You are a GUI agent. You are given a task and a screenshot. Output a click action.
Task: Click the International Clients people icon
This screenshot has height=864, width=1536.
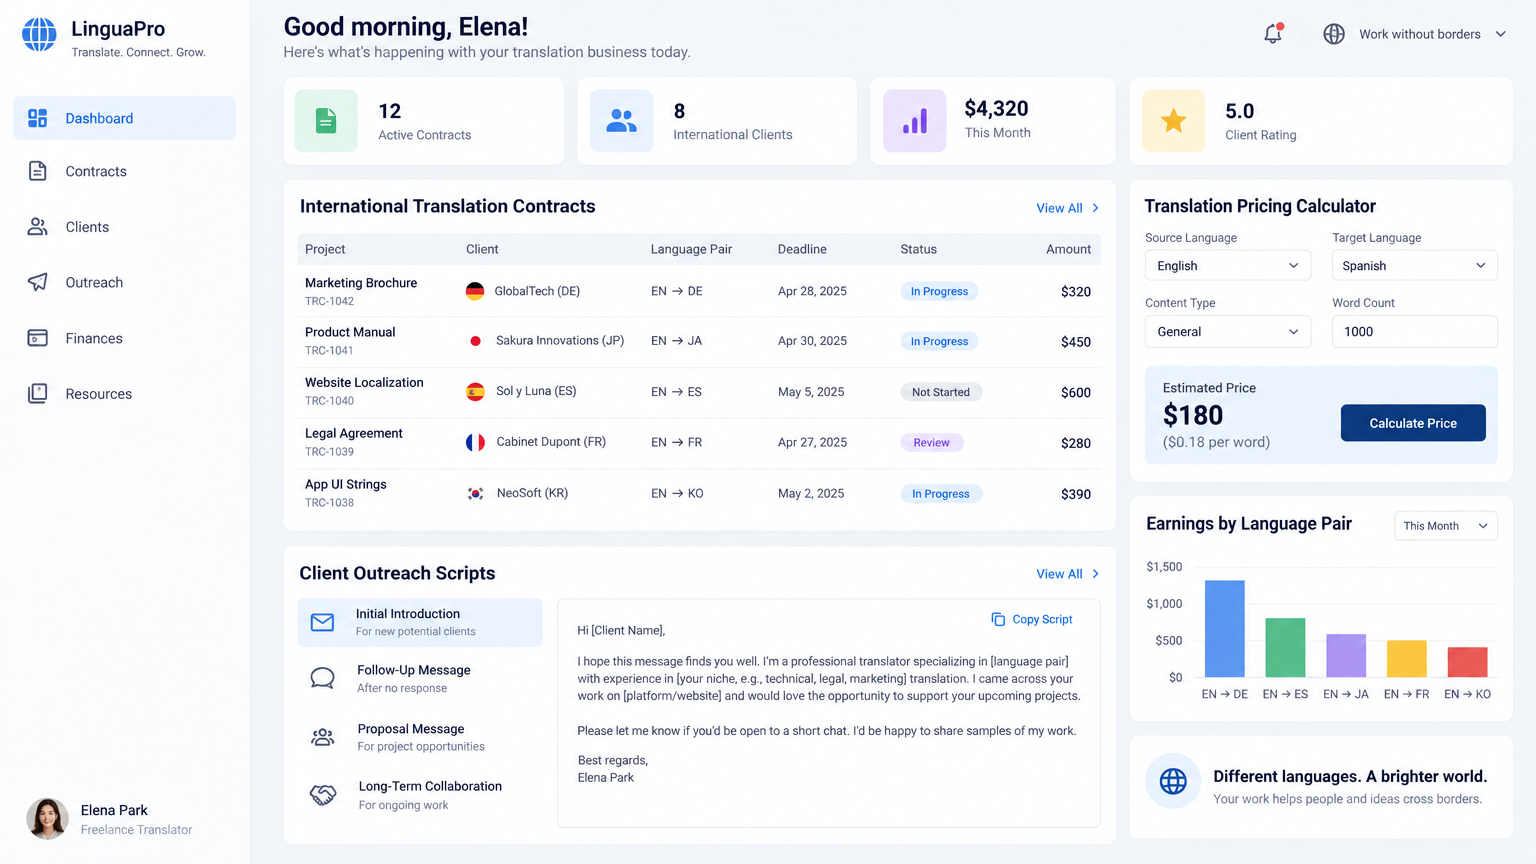[621, 121]
